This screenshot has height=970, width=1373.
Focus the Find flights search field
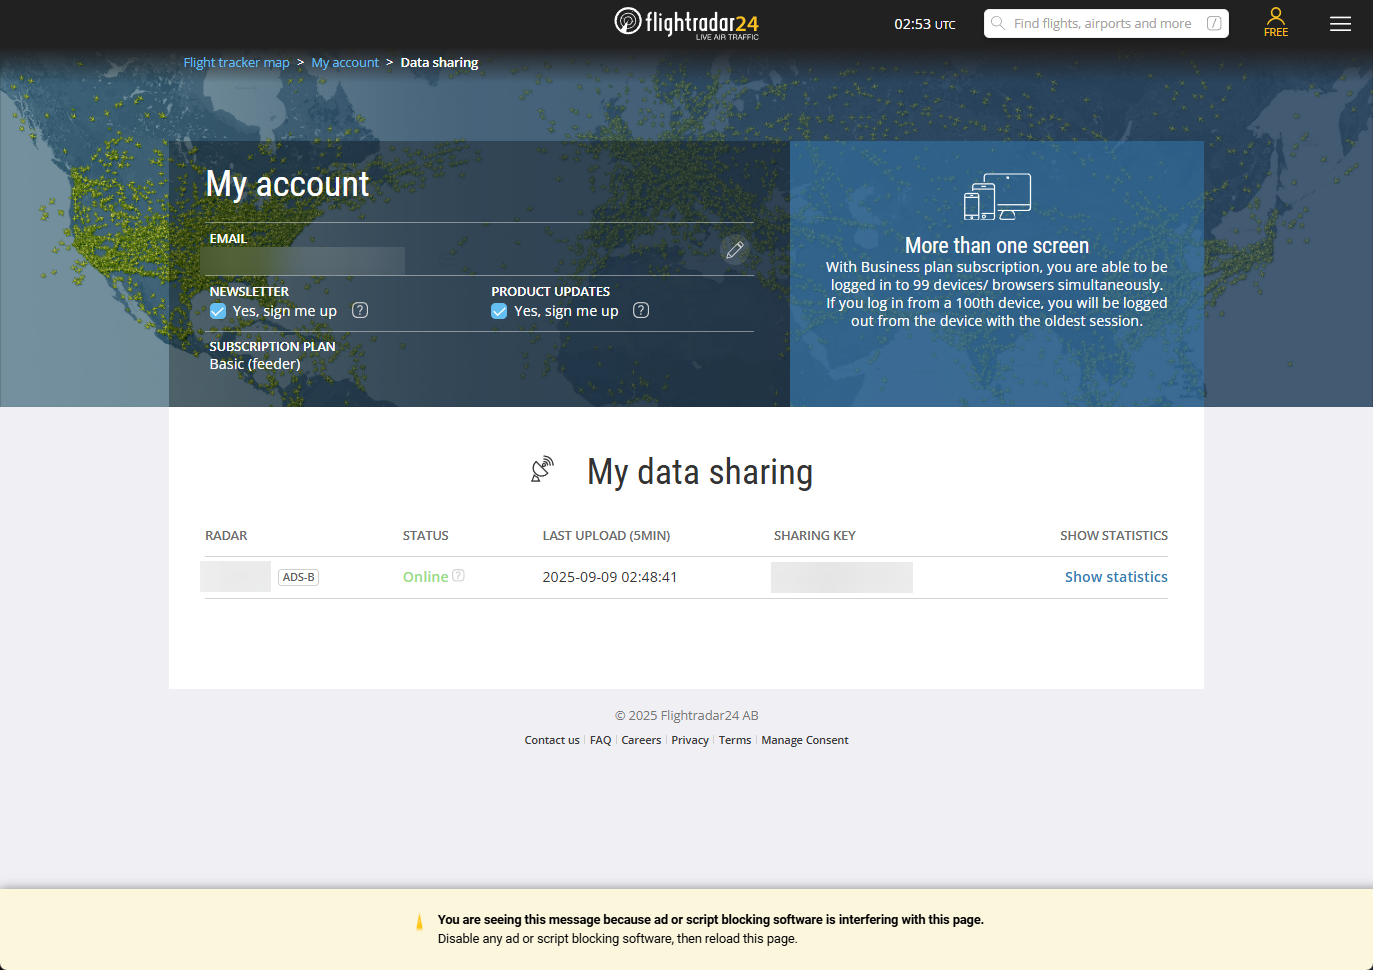tap(1102, 24)
